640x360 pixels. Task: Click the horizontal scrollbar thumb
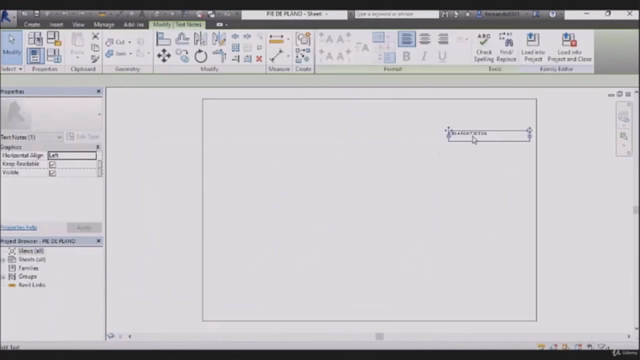click(x=379, y=336)
